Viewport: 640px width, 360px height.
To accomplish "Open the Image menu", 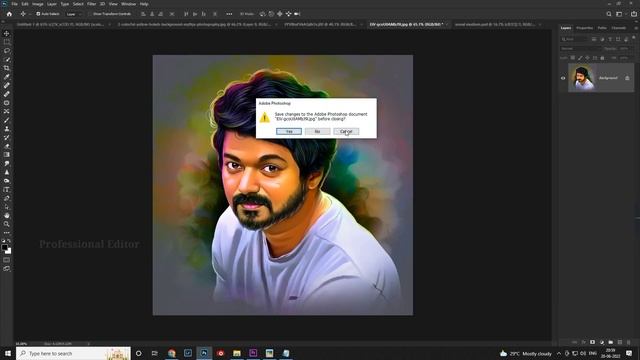I will pyautogui.click(x=38, y=4).
